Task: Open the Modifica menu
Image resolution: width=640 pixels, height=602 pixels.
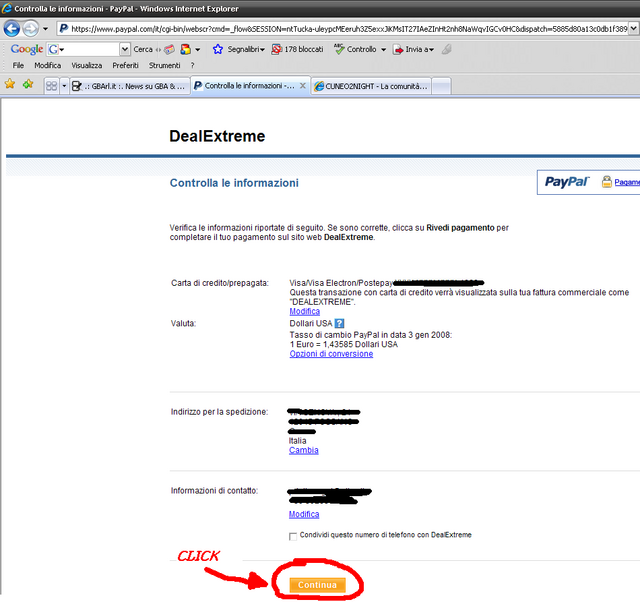Action: click(x=47, y=65)
